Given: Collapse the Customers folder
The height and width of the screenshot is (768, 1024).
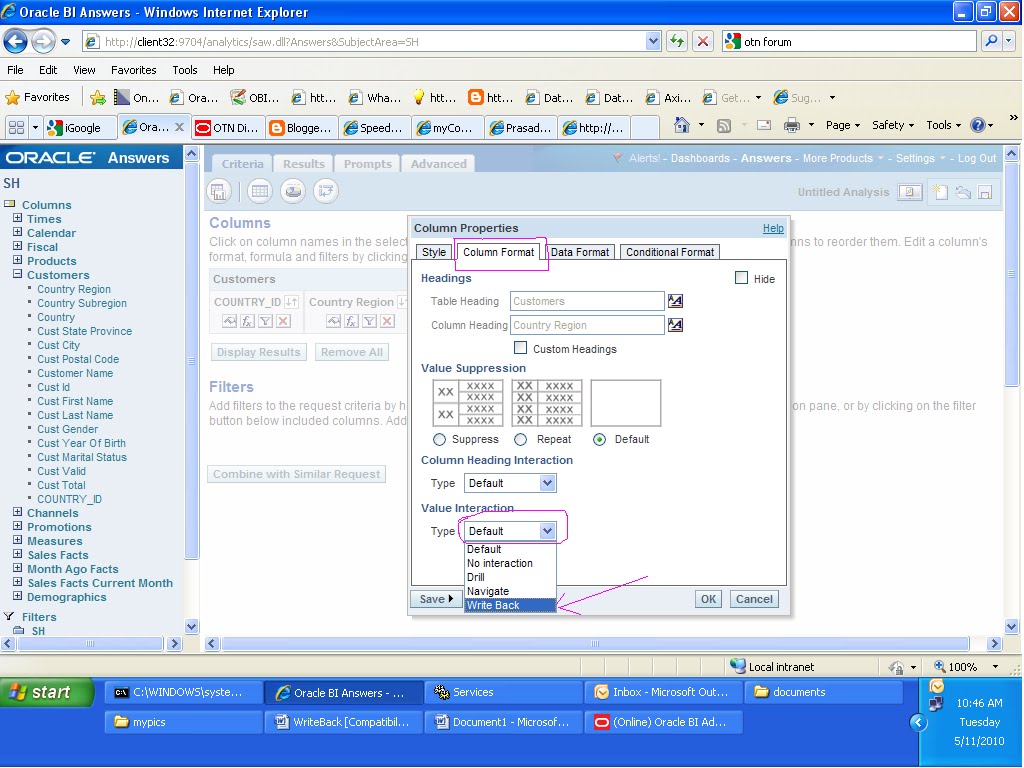Looking at the screenshot, I should coord(18,274).
